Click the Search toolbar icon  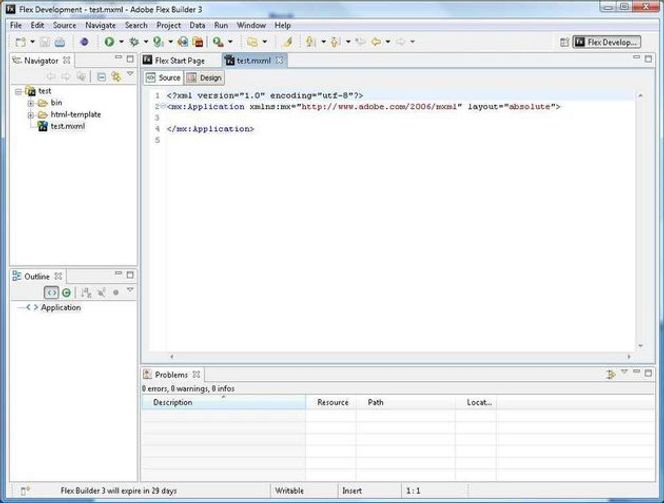218,42
